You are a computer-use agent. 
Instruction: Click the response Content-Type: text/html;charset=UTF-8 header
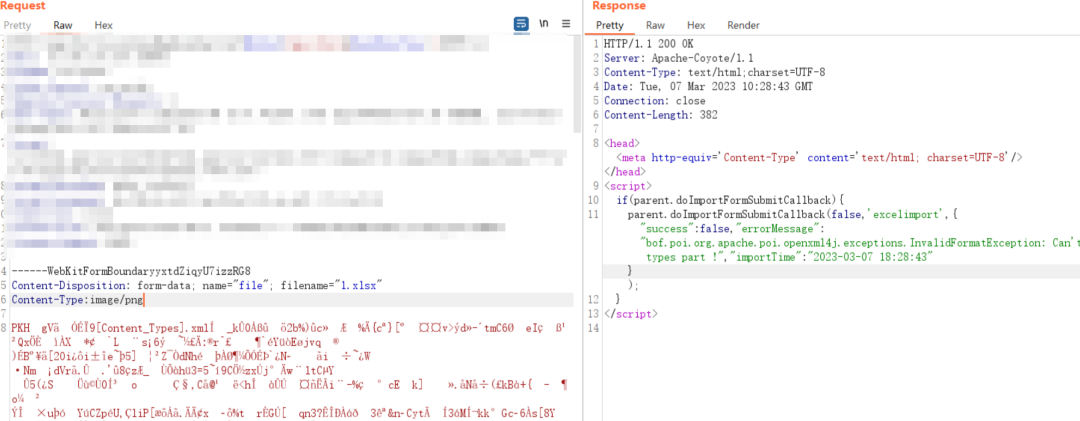click(714, 72)
